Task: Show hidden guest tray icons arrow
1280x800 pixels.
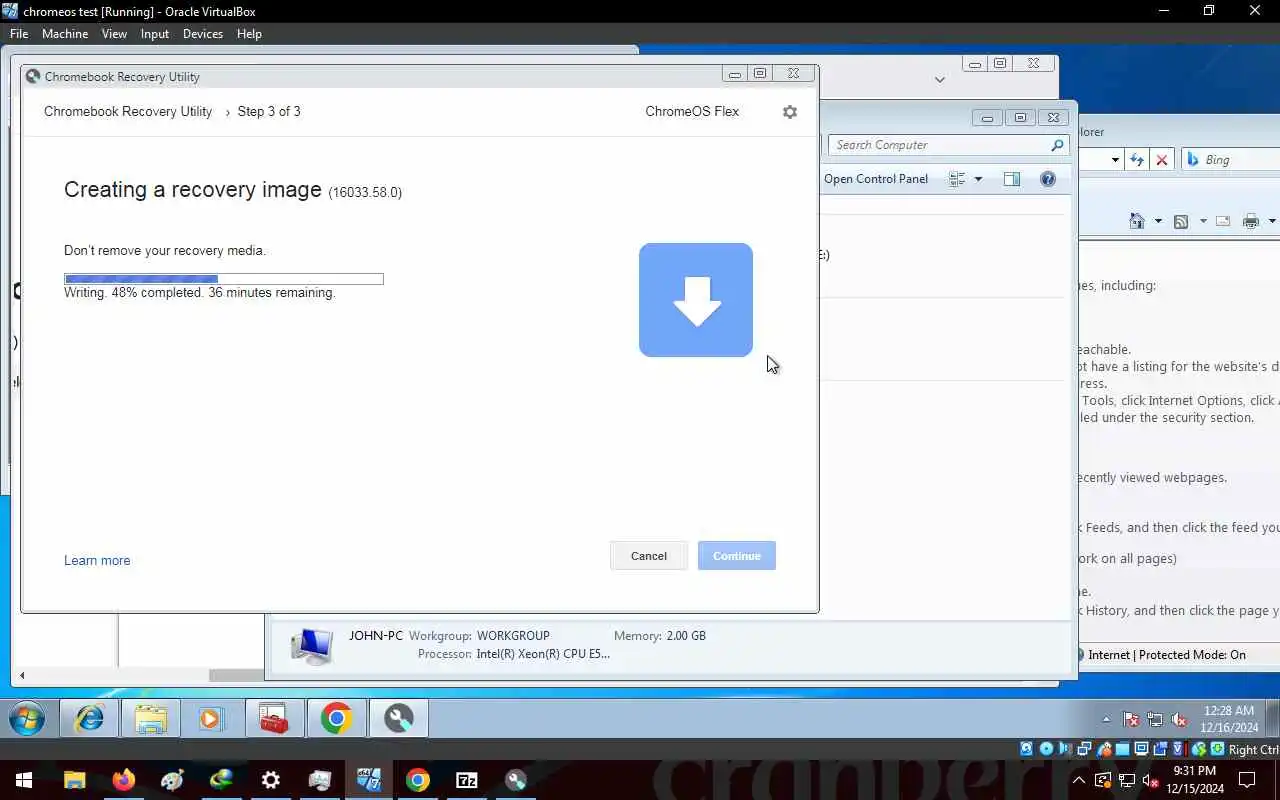Action: (1106, 719)
